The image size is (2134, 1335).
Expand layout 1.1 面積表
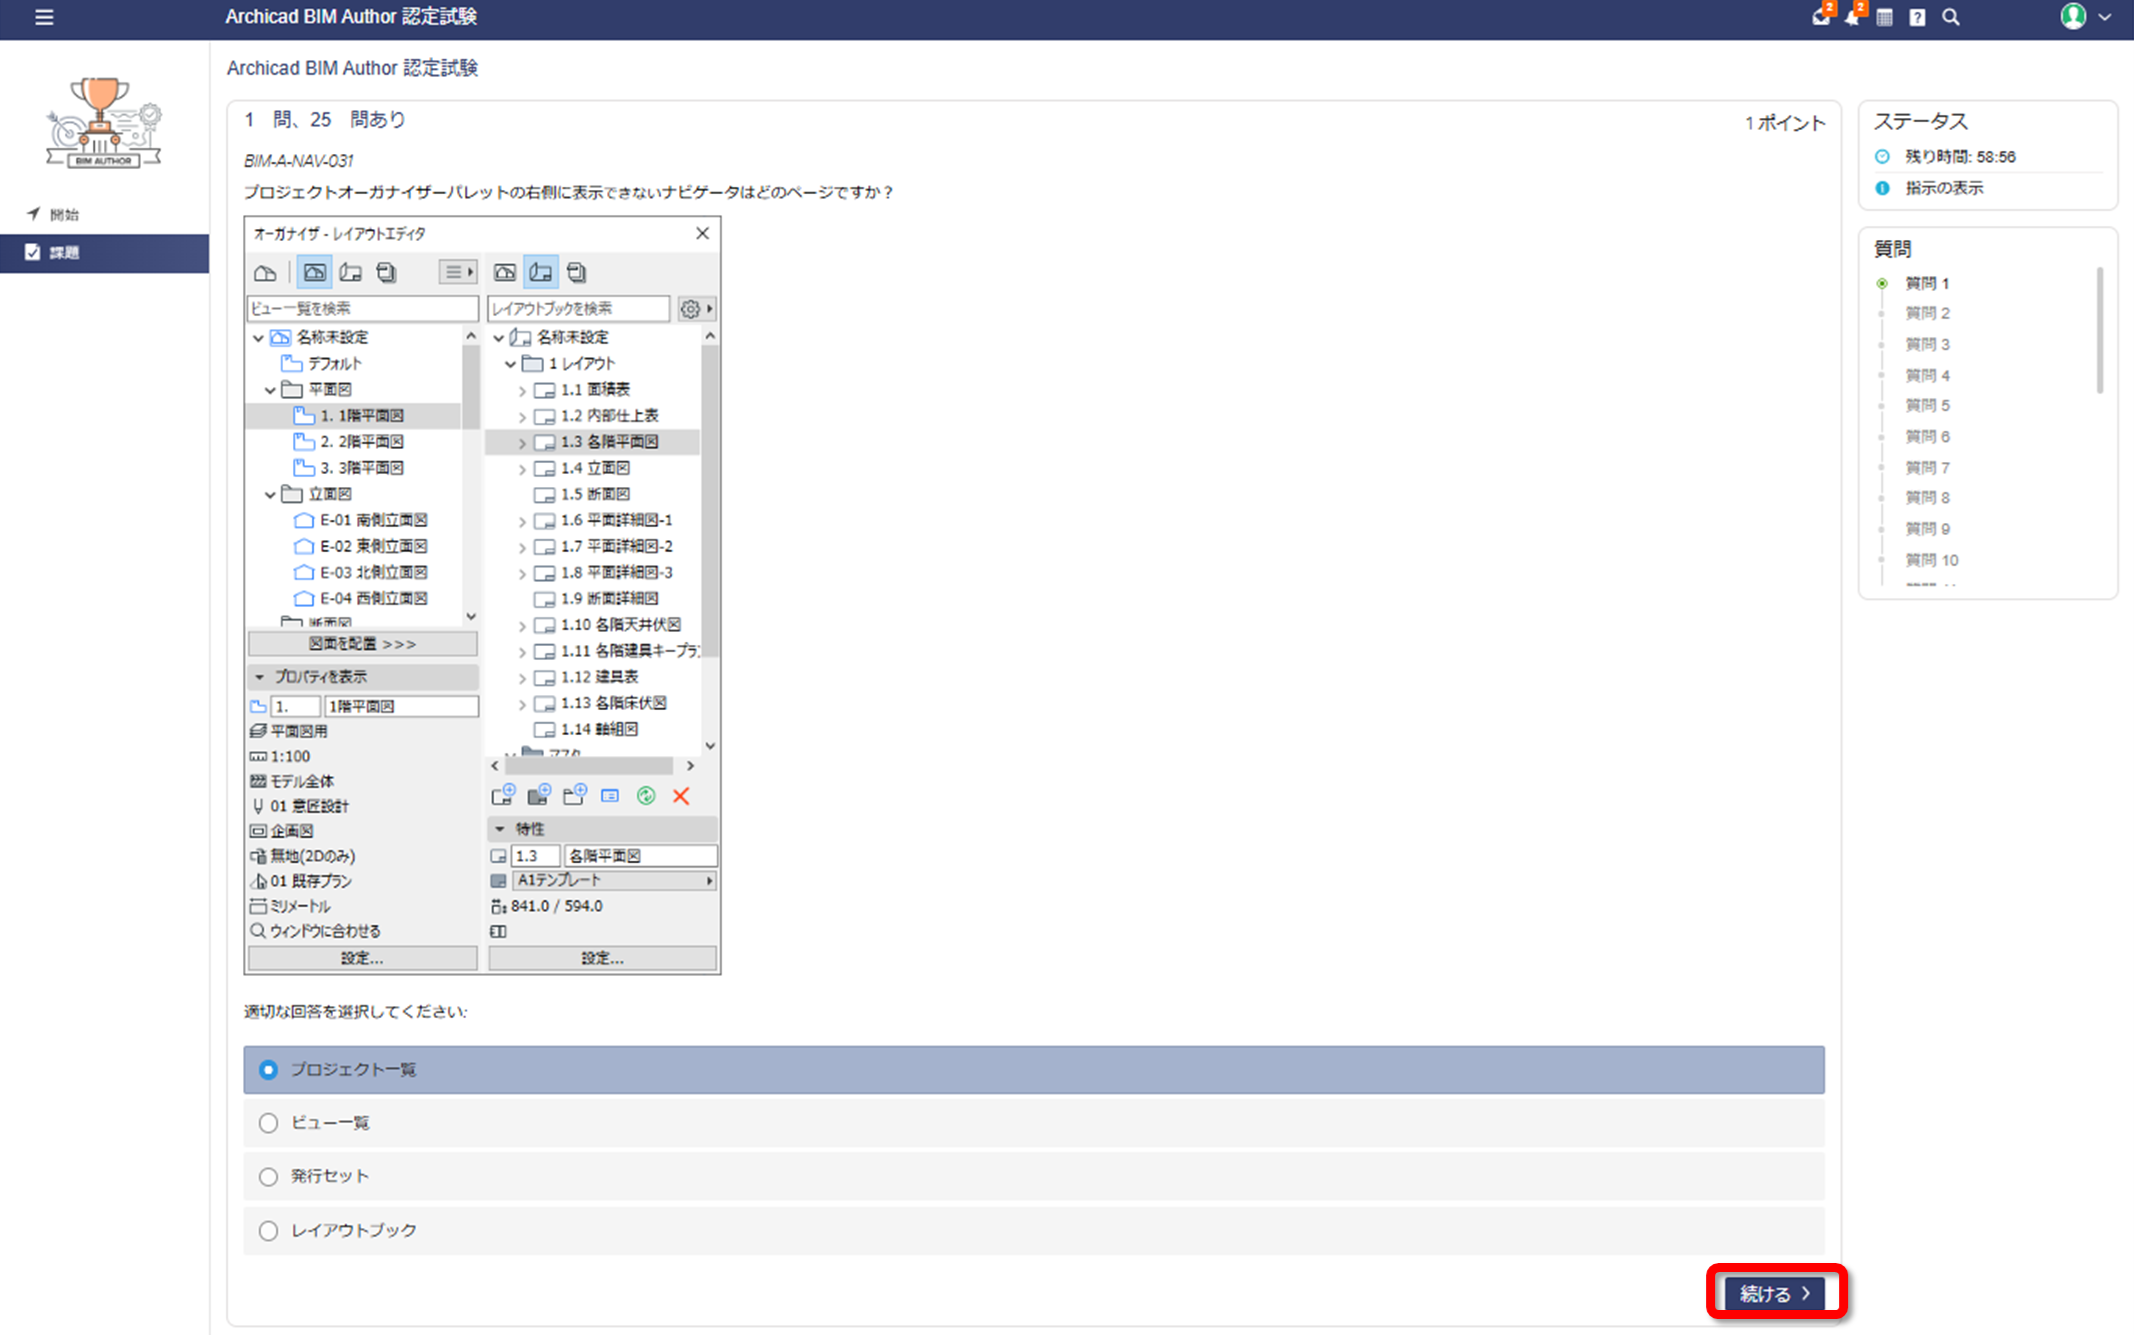click(x=522, y=390)
